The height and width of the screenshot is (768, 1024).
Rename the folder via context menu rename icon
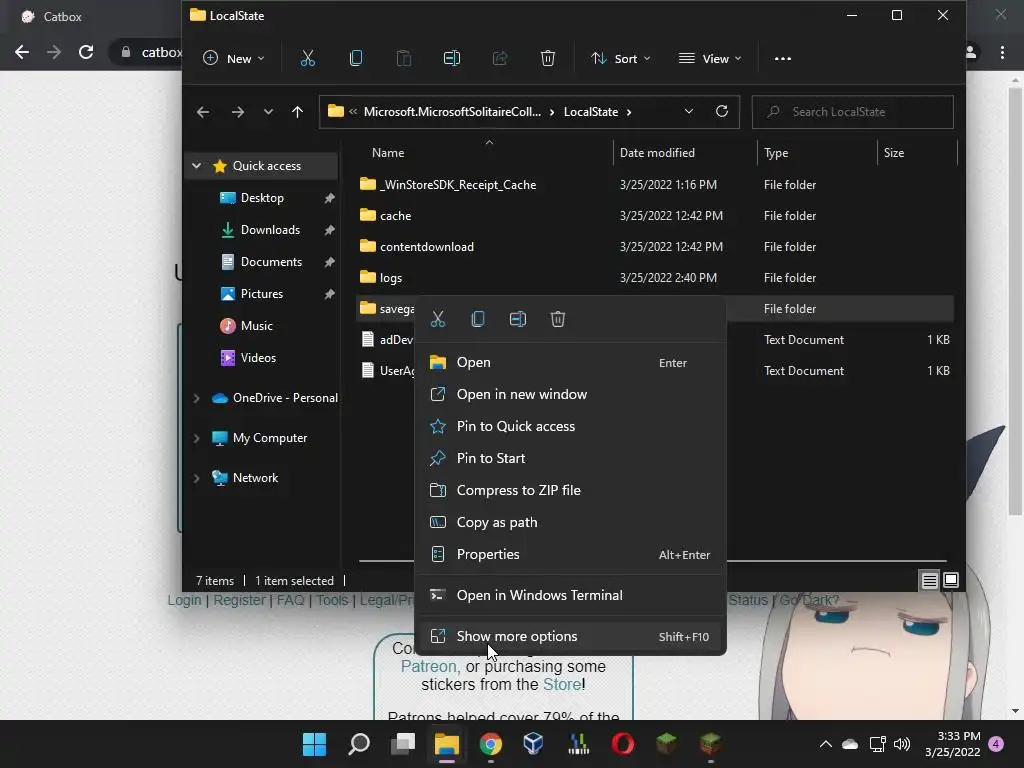(518, 319)
